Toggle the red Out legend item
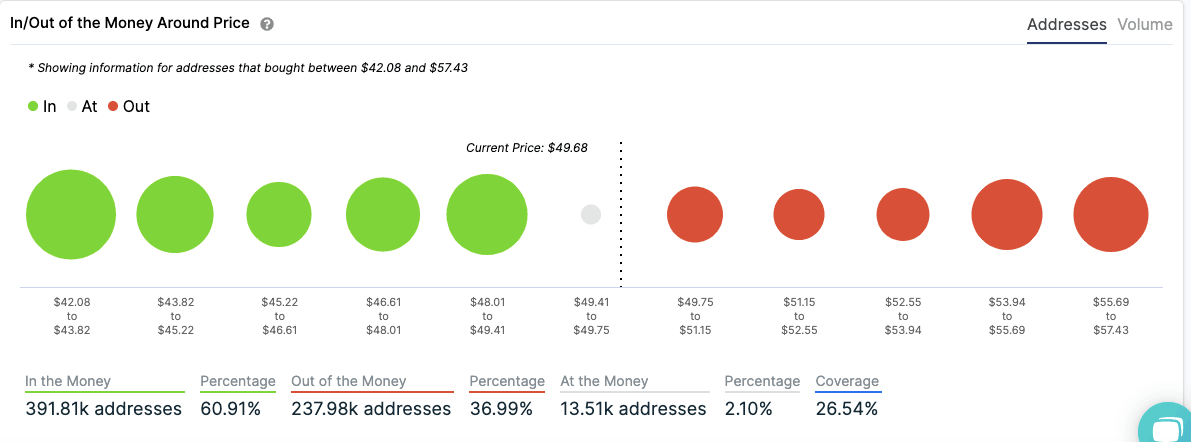This screenshot has width=1191, height=442. coord(129,106)
